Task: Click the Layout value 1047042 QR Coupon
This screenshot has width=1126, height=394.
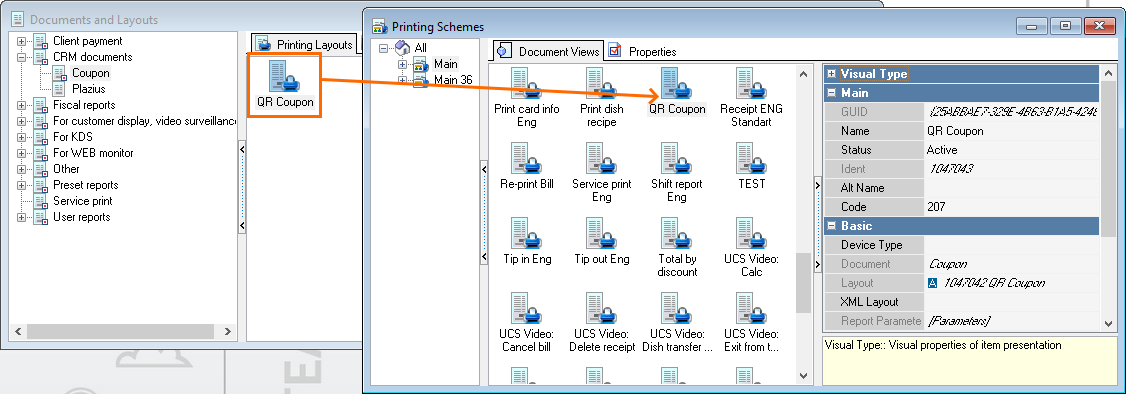Action: (1011, 283)
